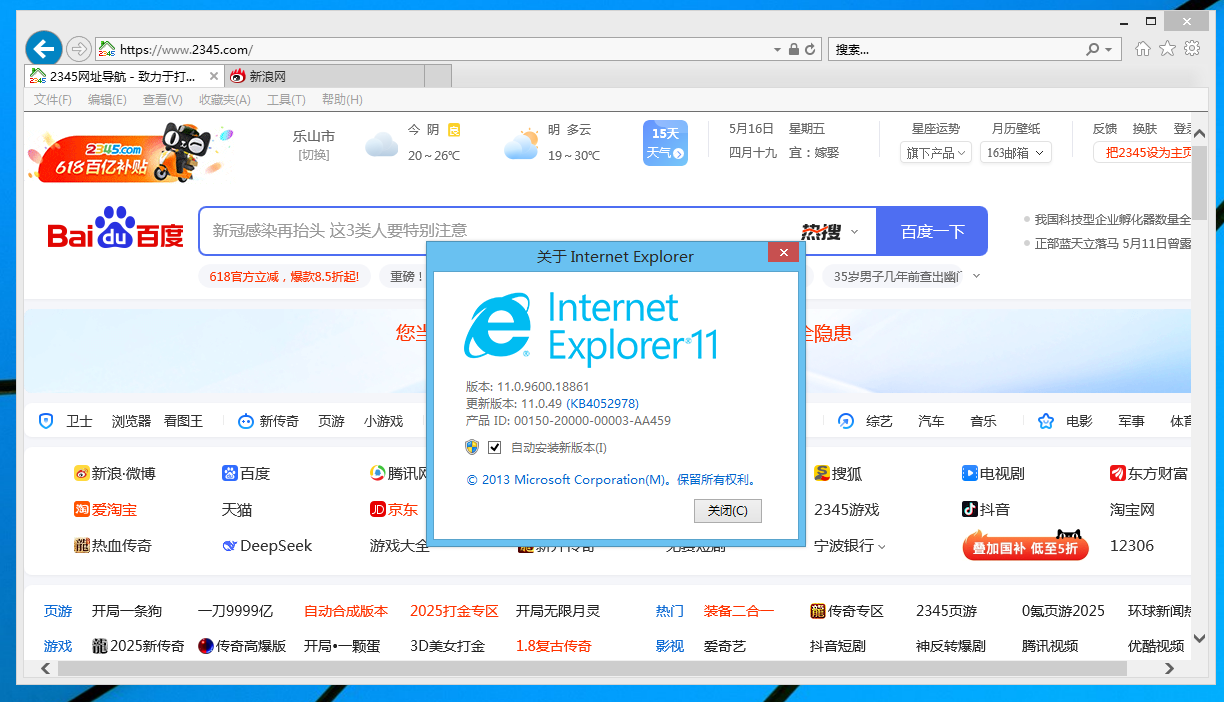This screenshot has width=1224, height=702.
Task: Open the Tools gear icon
Action: point(1192,48)
